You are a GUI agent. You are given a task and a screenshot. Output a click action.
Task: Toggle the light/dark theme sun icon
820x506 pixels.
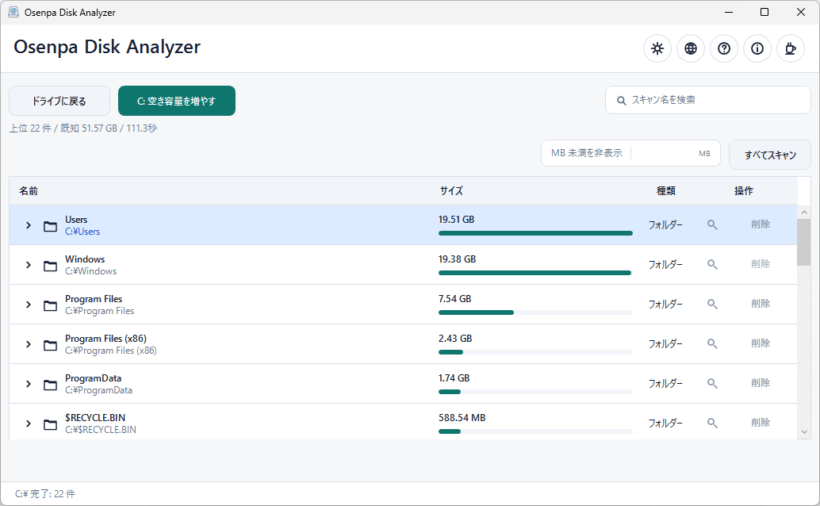(657, 49)
